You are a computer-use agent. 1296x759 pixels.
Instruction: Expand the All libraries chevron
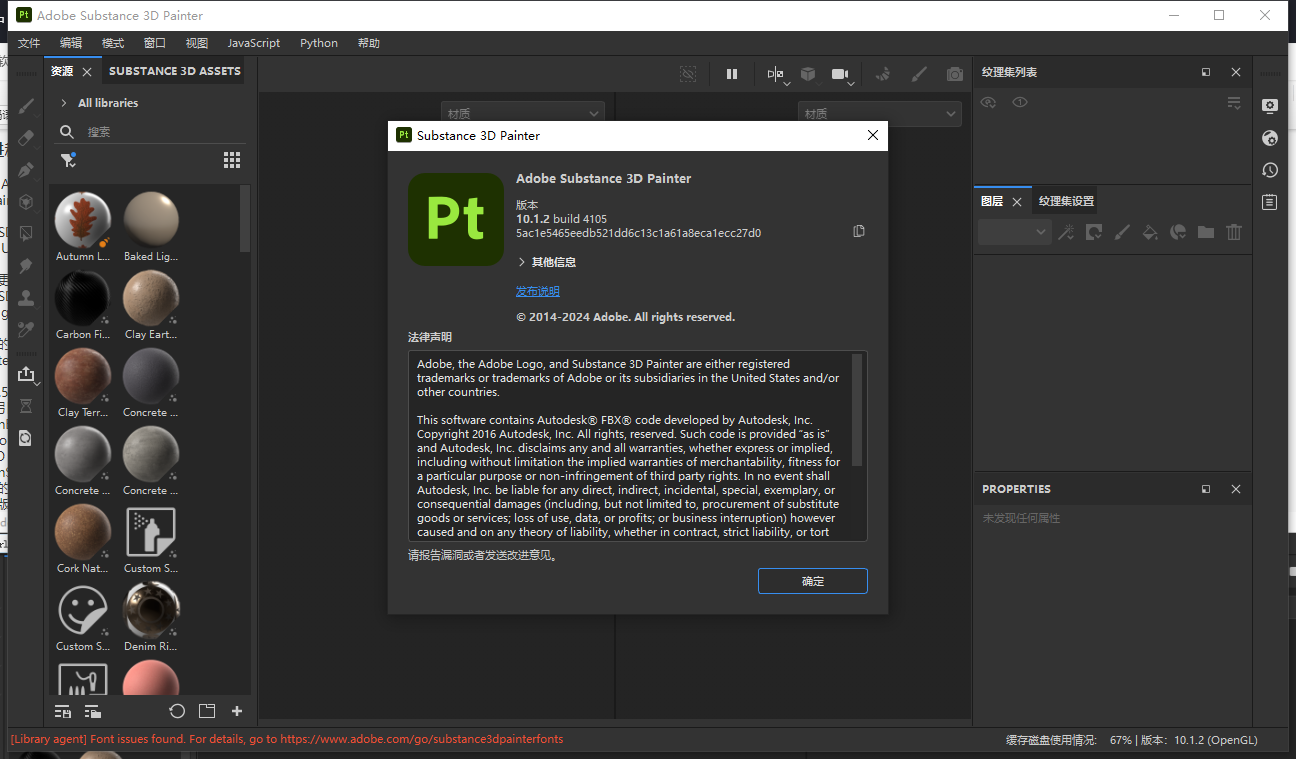click(x=64, y=103)
